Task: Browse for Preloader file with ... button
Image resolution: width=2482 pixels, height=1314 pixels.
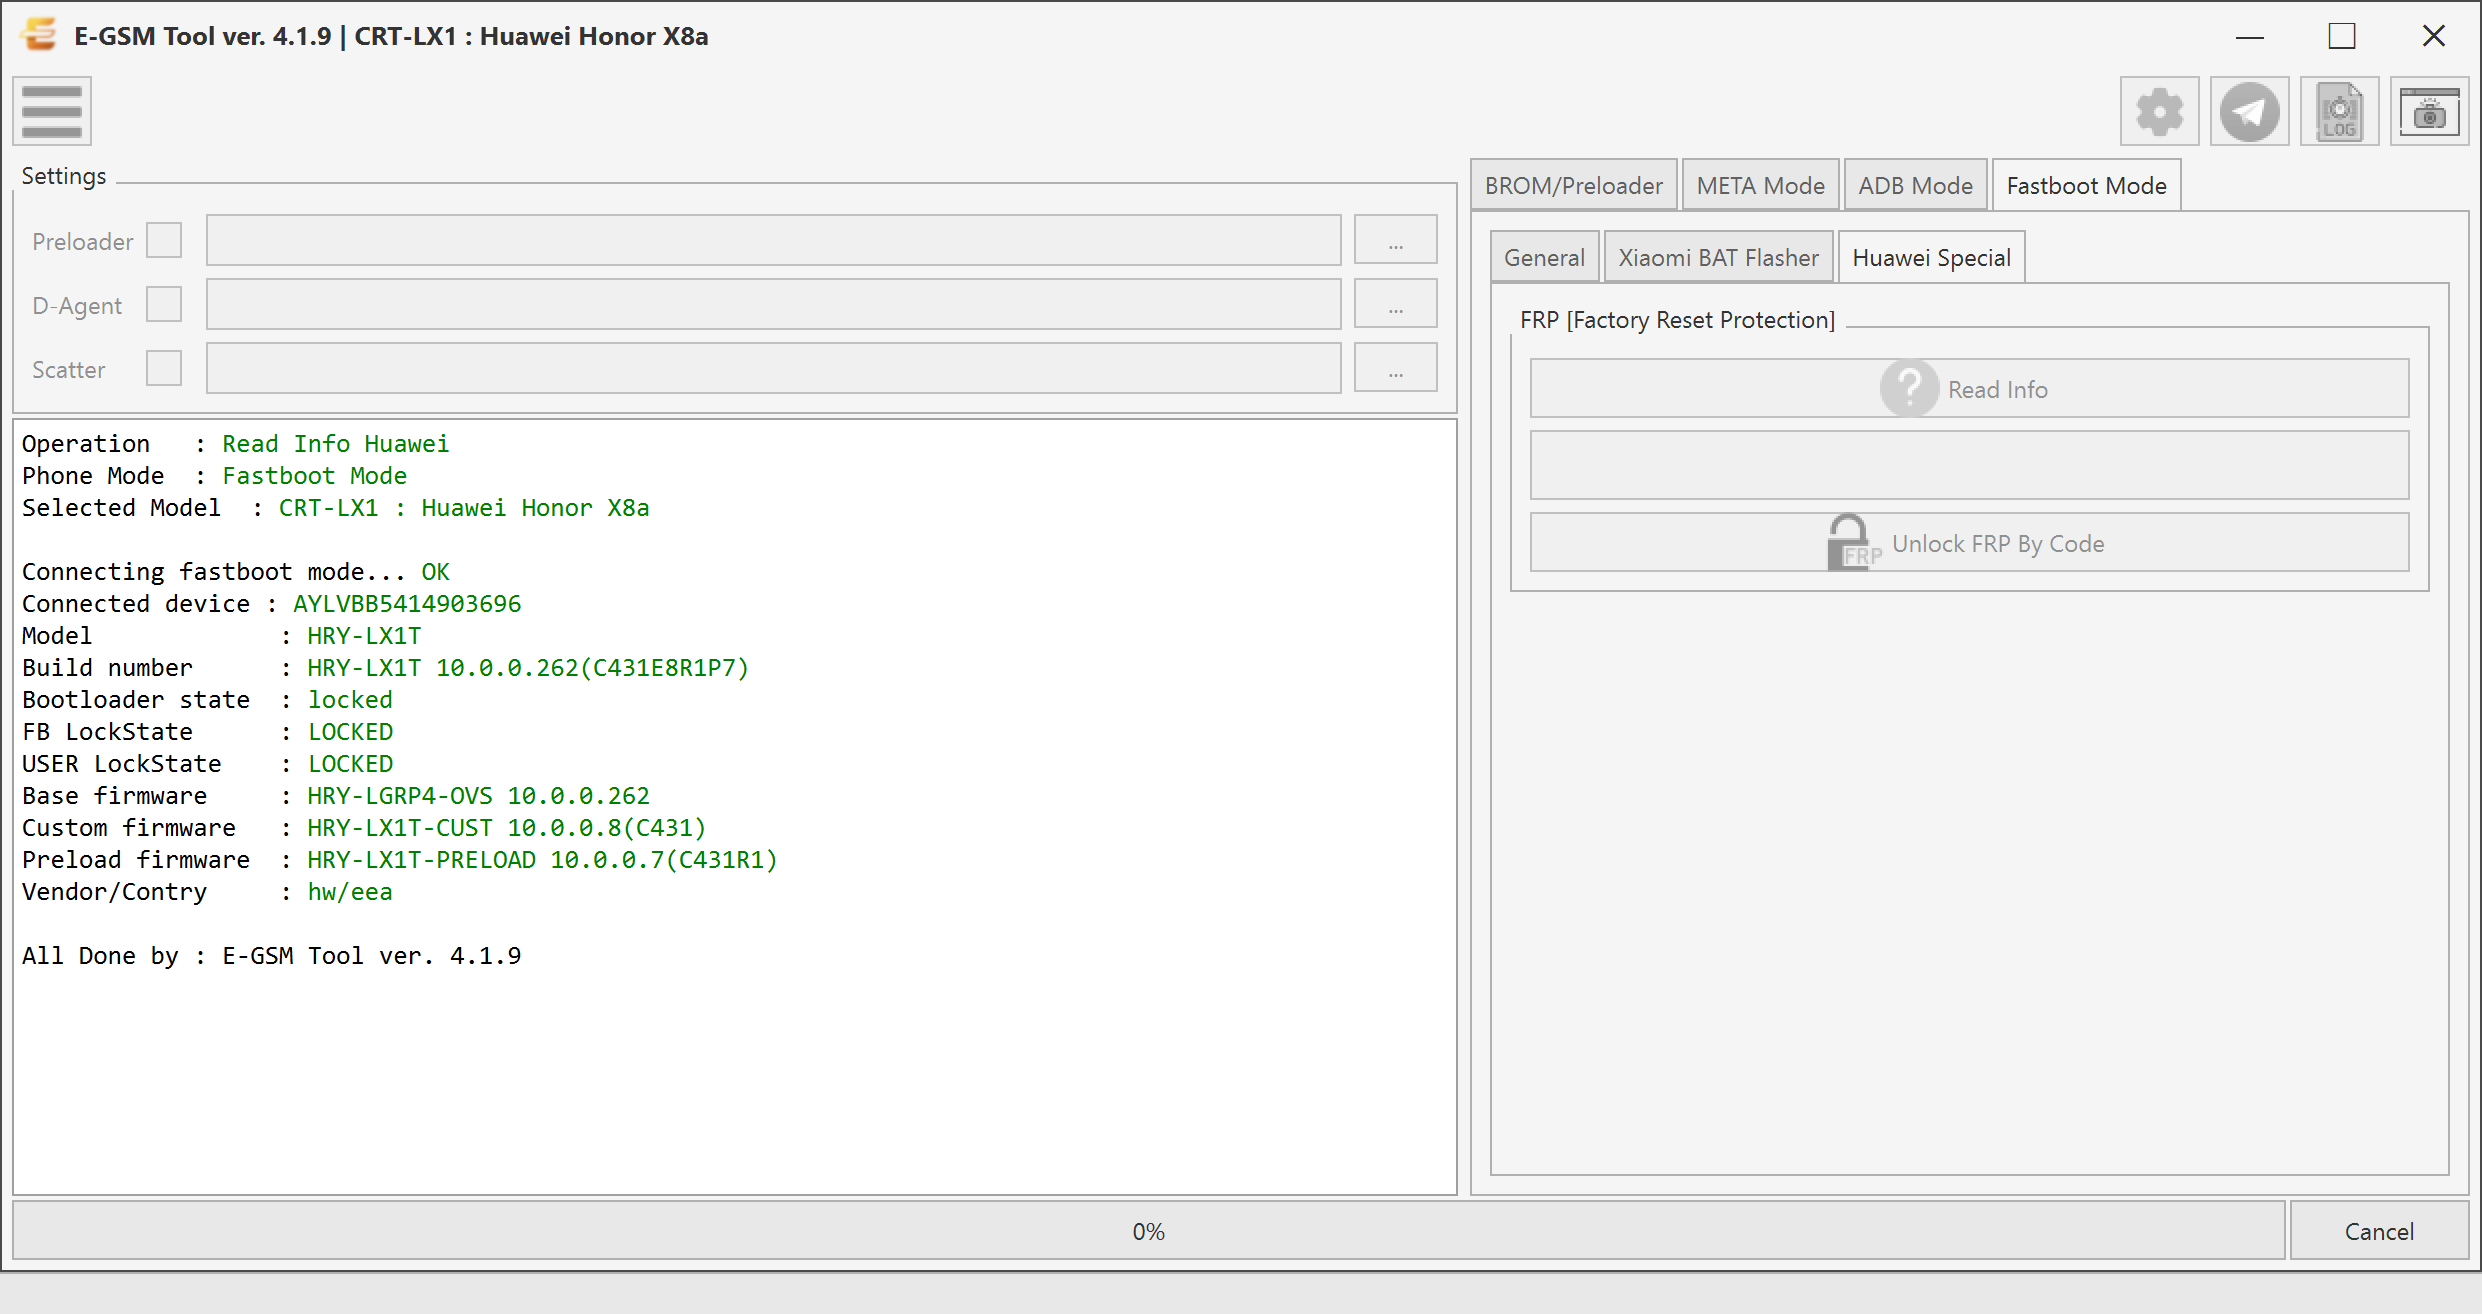Action: (1396, 240)
